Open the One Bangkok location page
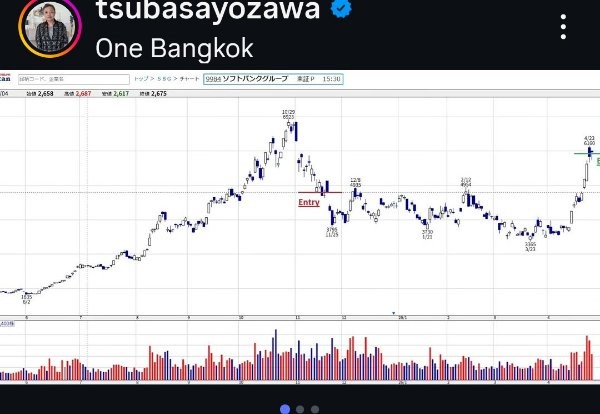The image size is (600, 414). click(175, 48)
